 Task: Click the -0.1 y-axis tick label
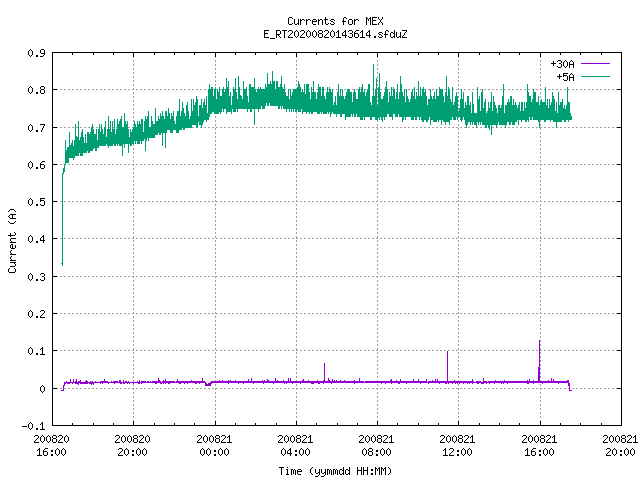[33, 426]
